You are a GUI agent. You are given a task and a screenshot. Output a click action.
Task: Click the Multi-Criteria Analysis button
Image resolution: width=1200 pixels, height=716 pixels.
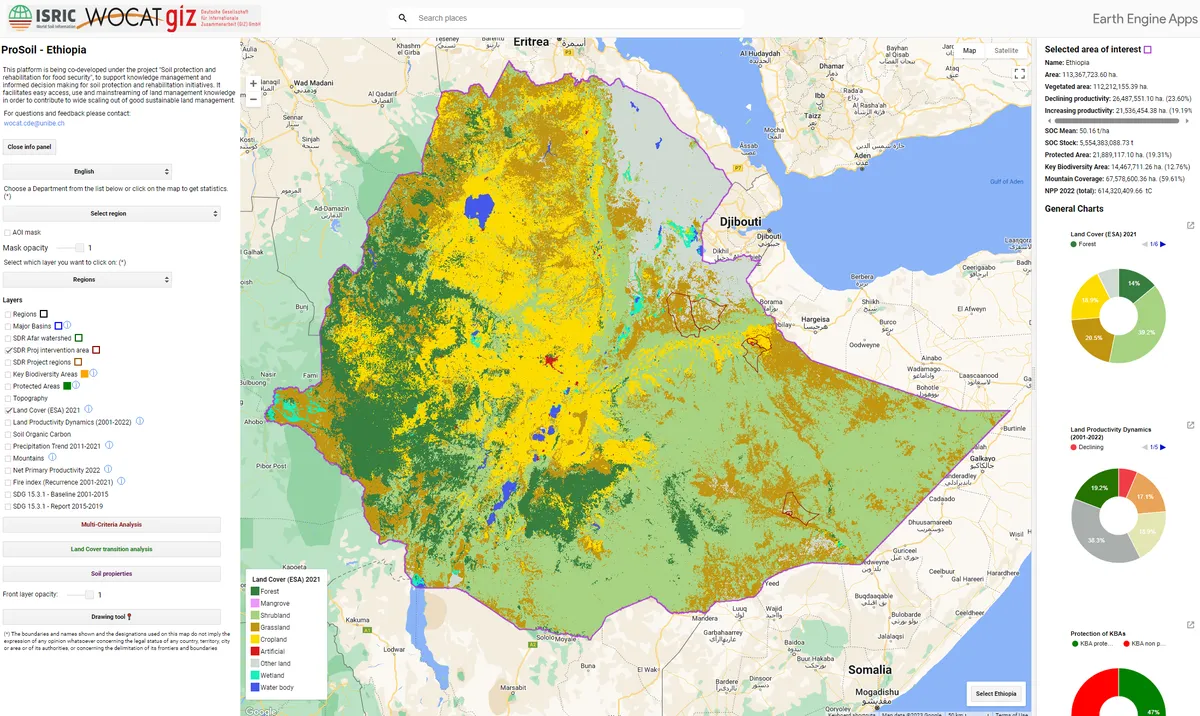pyautogui.click(x=111, y=525)
